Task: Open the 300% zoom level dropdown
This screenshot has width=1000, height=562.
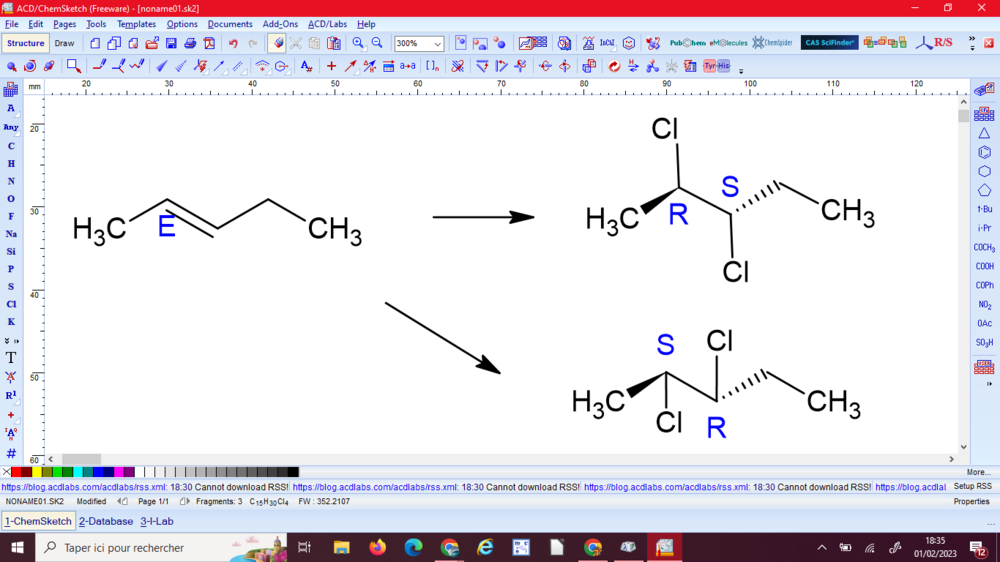Action: click(437, 44)
